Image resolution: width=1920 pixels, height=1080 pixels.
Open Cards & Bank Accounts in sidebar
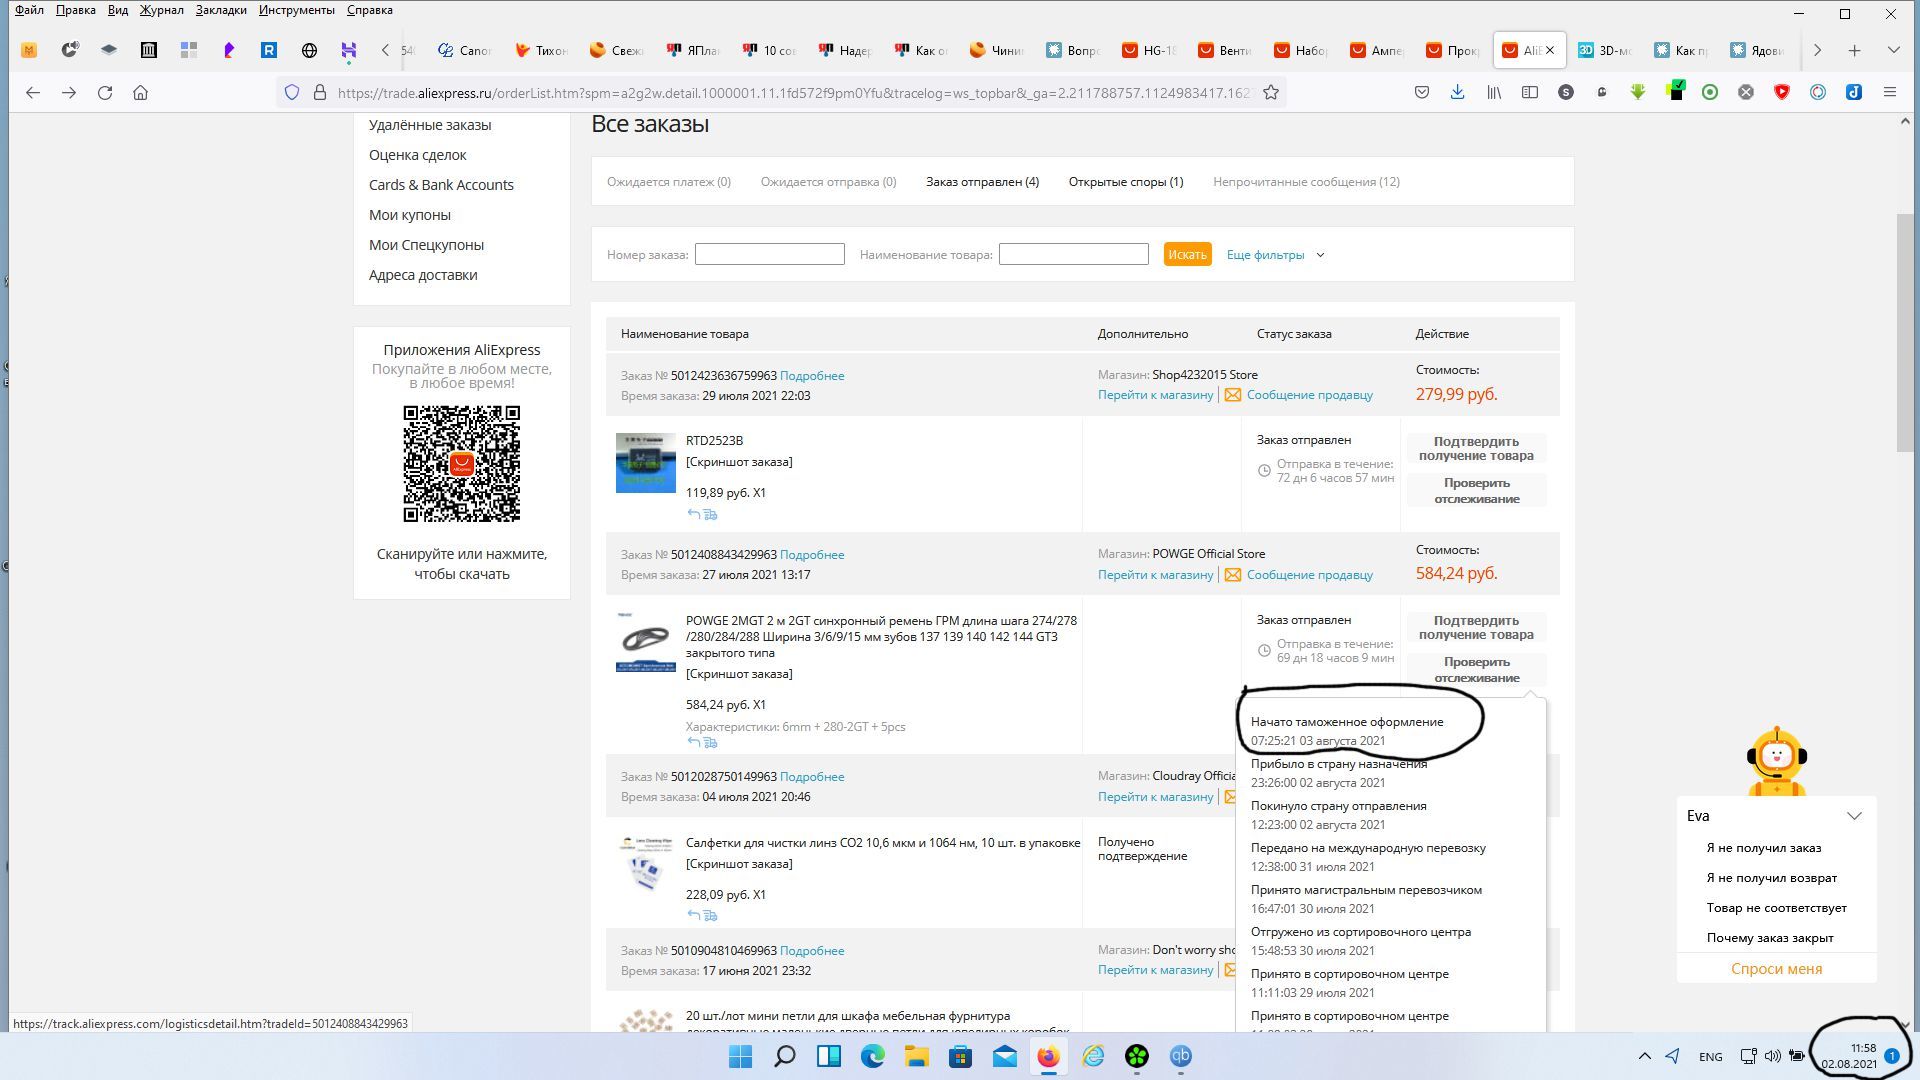441,185
